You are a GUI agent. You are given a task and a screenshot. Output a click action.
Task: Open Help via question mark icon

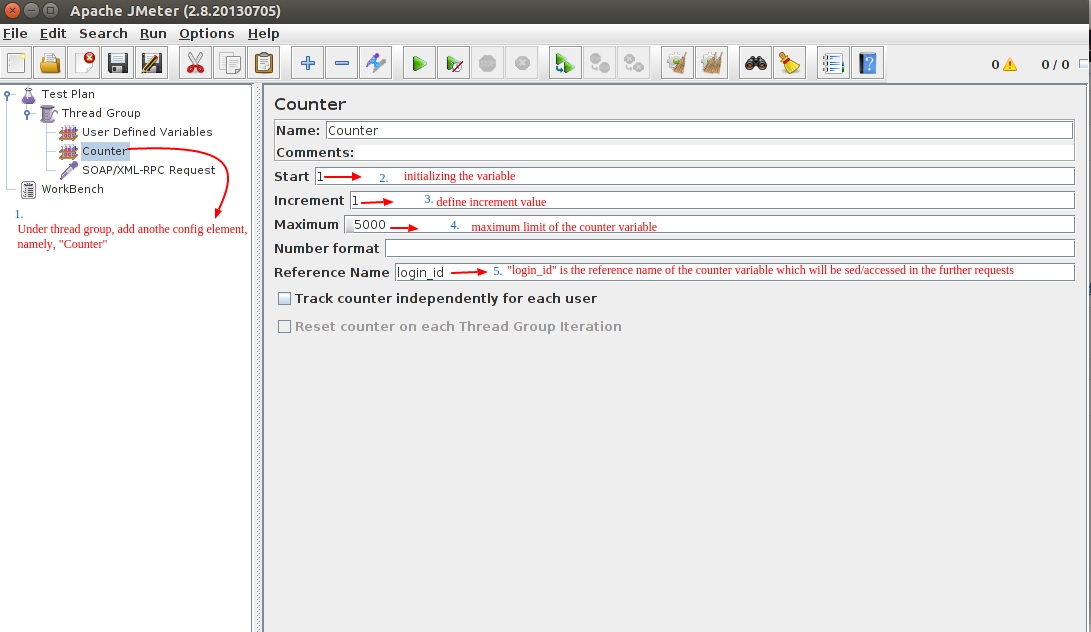pyautogui.click(x=868, y=63)
